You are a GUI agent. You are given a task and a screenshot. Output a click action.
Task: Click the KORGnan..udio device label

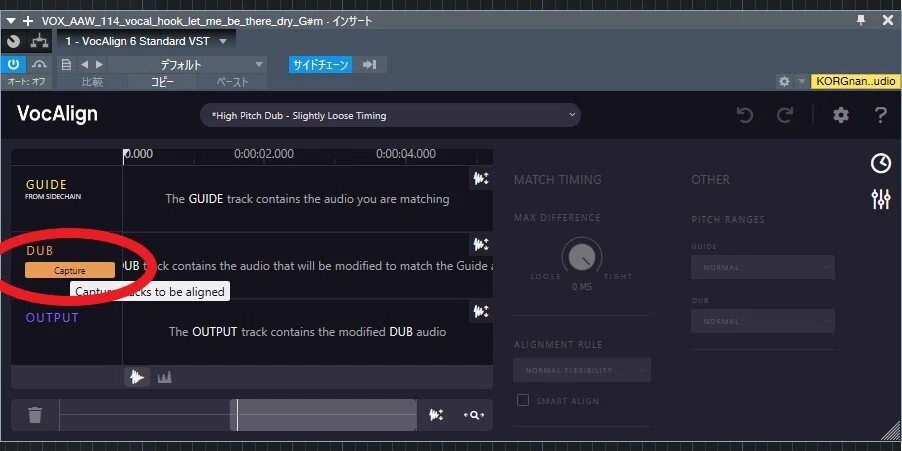point(855,82)
